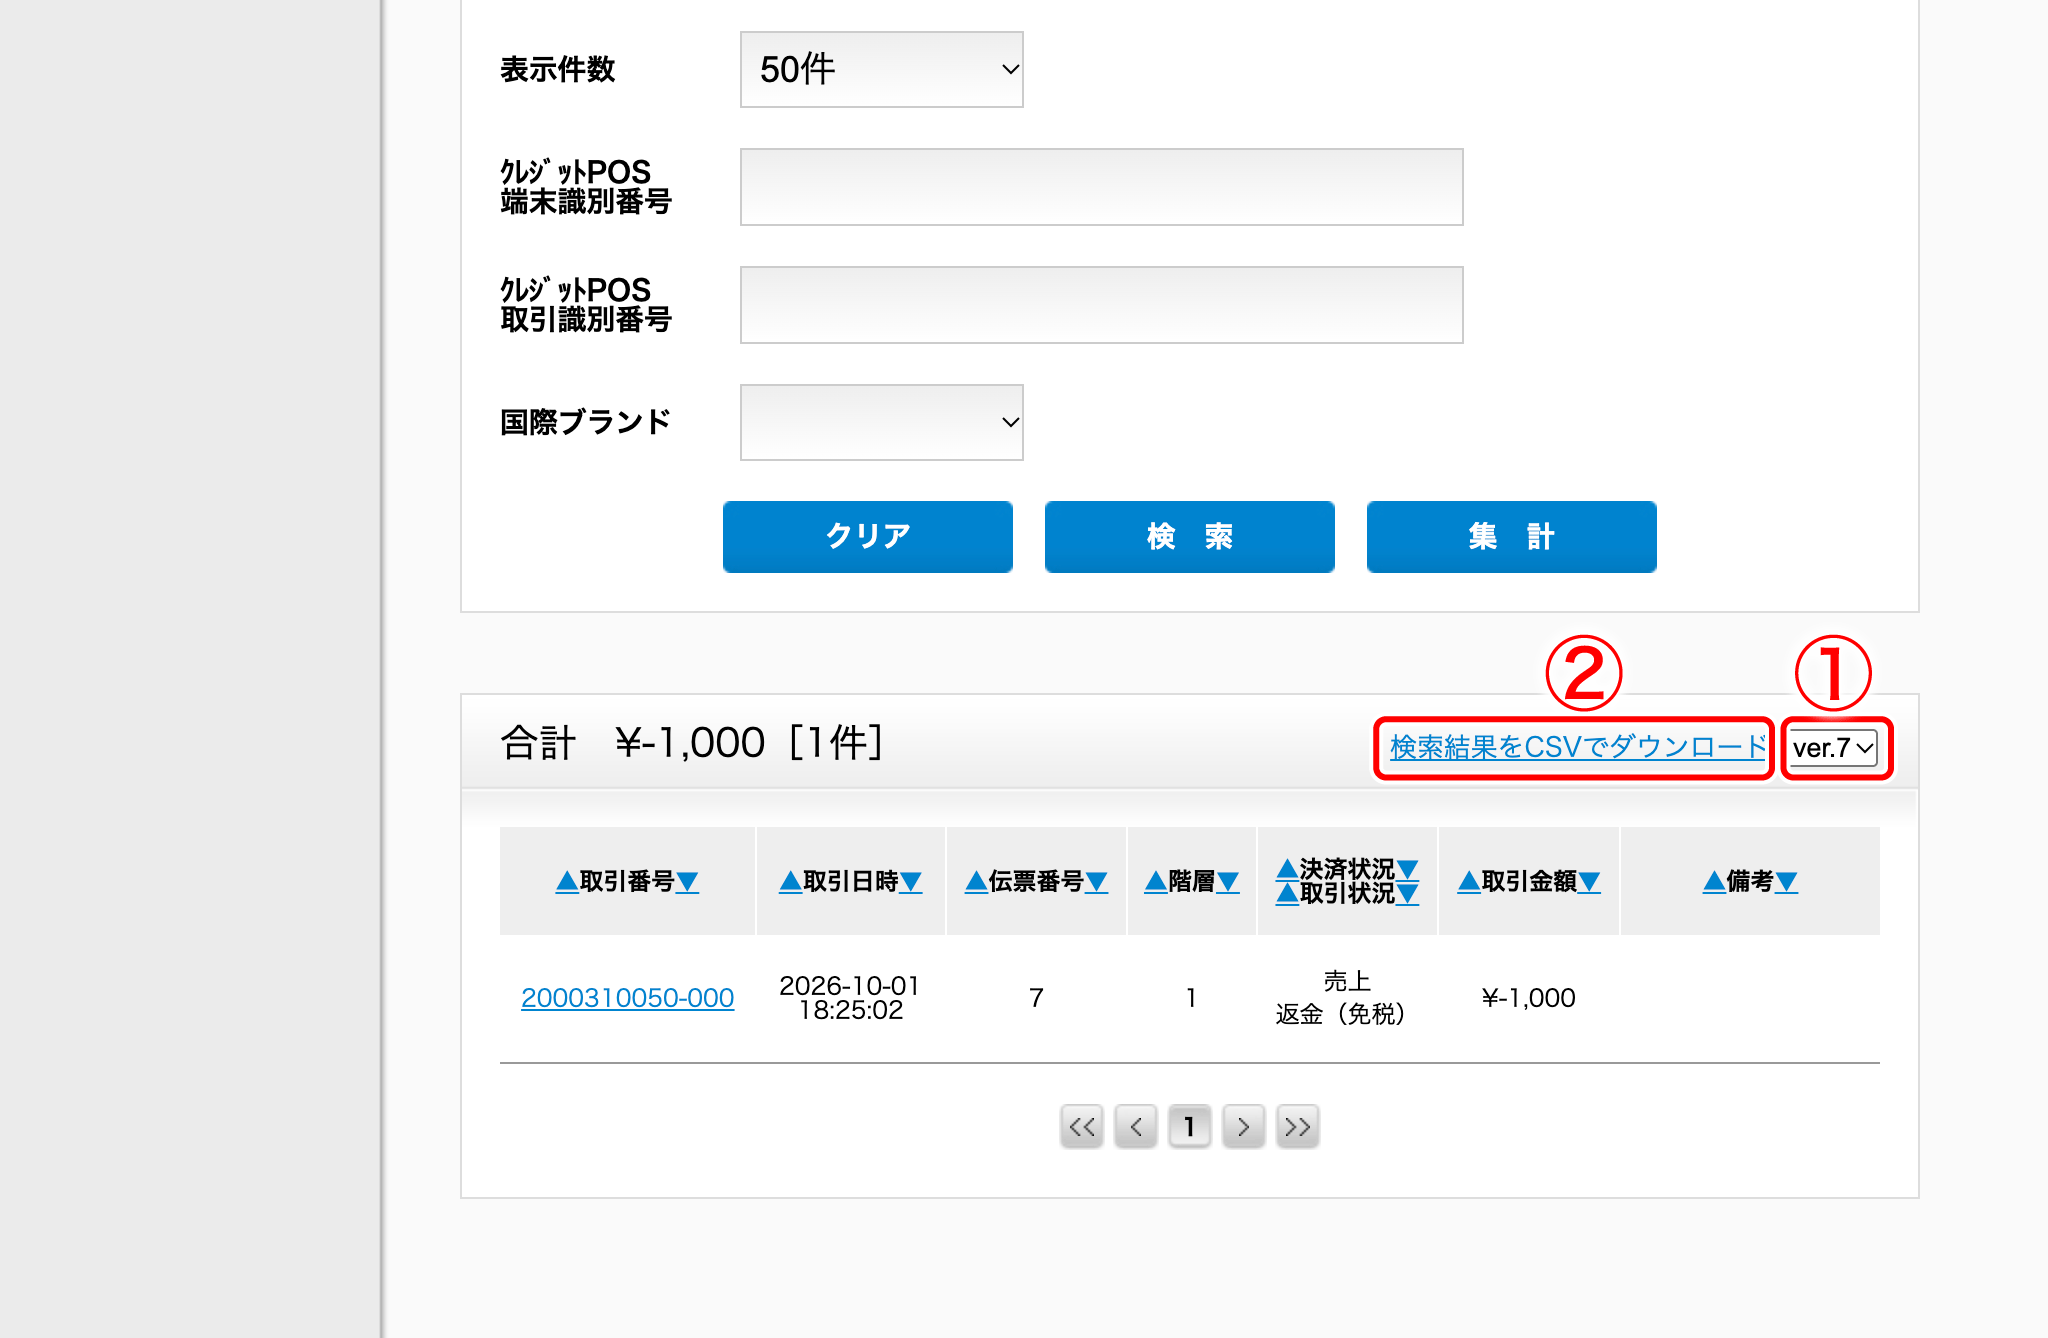Sort 決済状況 ascending with up arrow
The height and width of the screenshot is (1338, 2048).
pyautogui.click(x=1287, y=869)
